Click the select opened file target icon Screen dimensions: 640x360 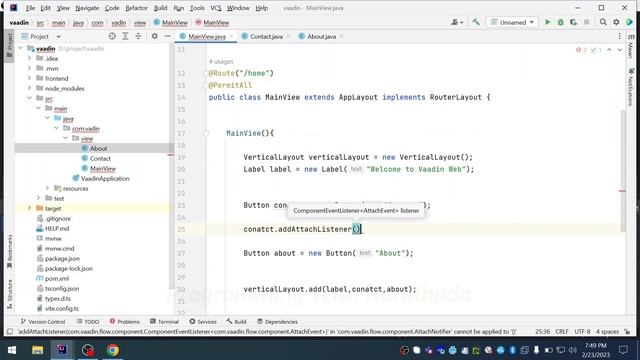(112, 36)
